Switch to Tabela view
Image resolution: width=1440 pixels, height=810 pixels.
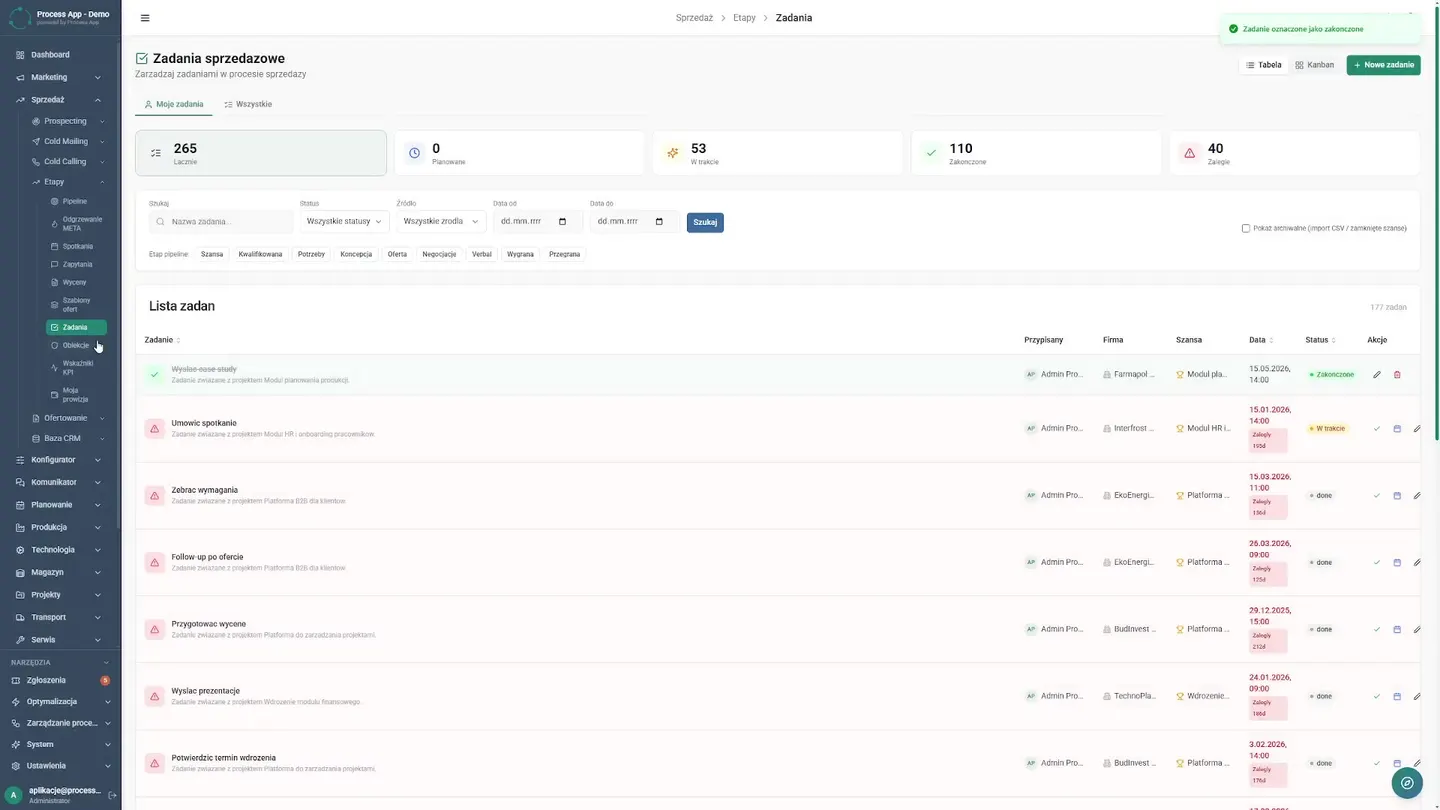[x=1264, y=65]
